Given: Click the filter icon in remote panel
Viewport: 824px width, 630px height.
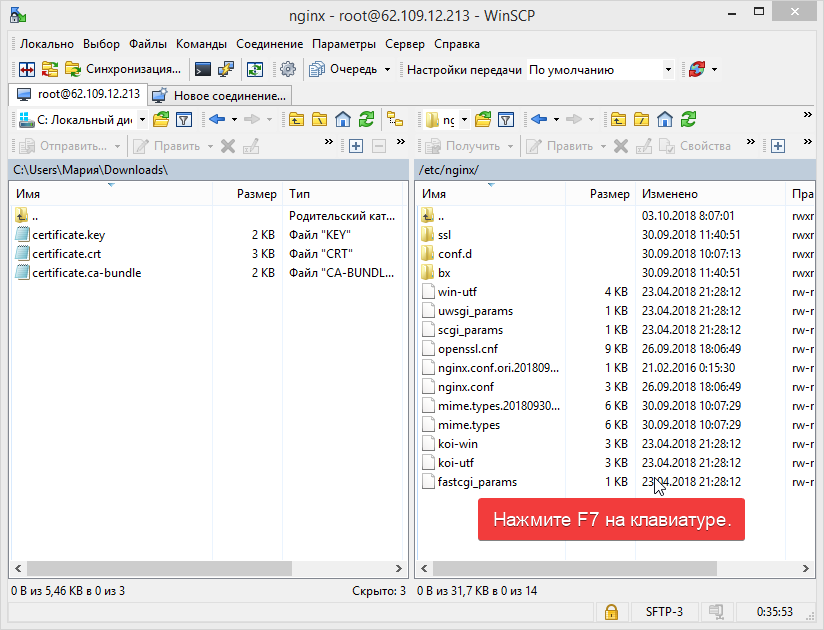Looking at the screenshot, I should (506, 120).
